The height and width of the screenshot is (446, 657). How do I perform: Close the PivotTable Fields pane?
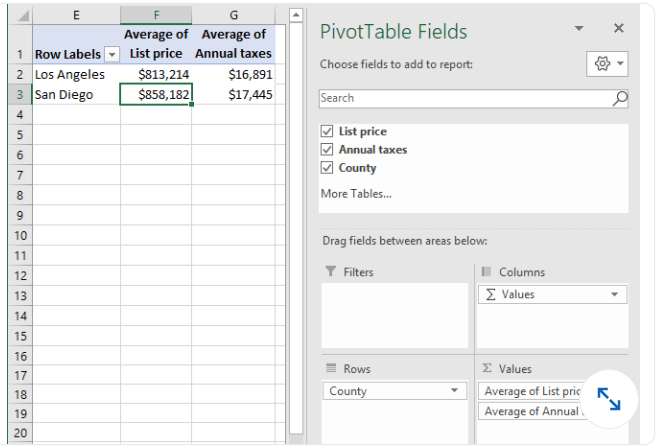coord(618,29)
